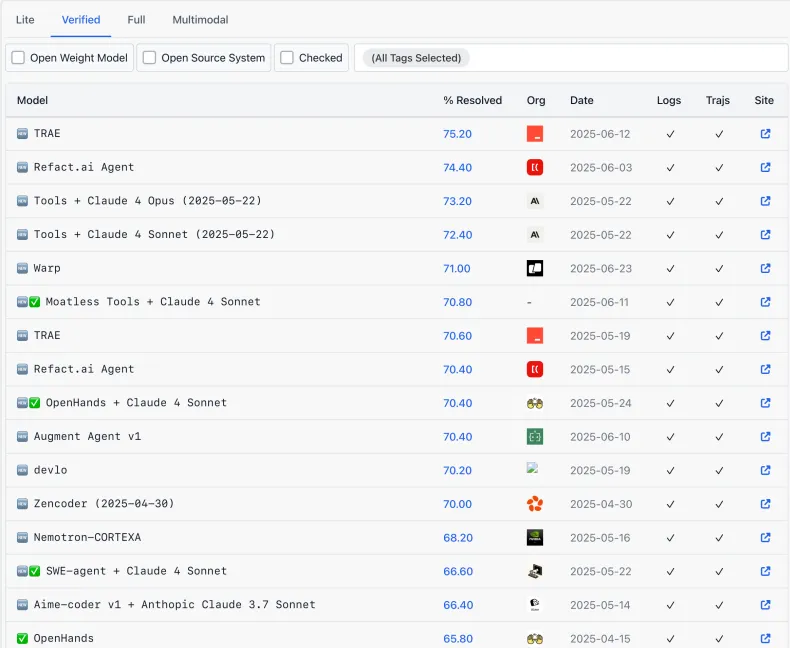790x648 pixels.
Task: Open site link for Refact.ai Agent 74.40 row
Action: click(765, 167)
